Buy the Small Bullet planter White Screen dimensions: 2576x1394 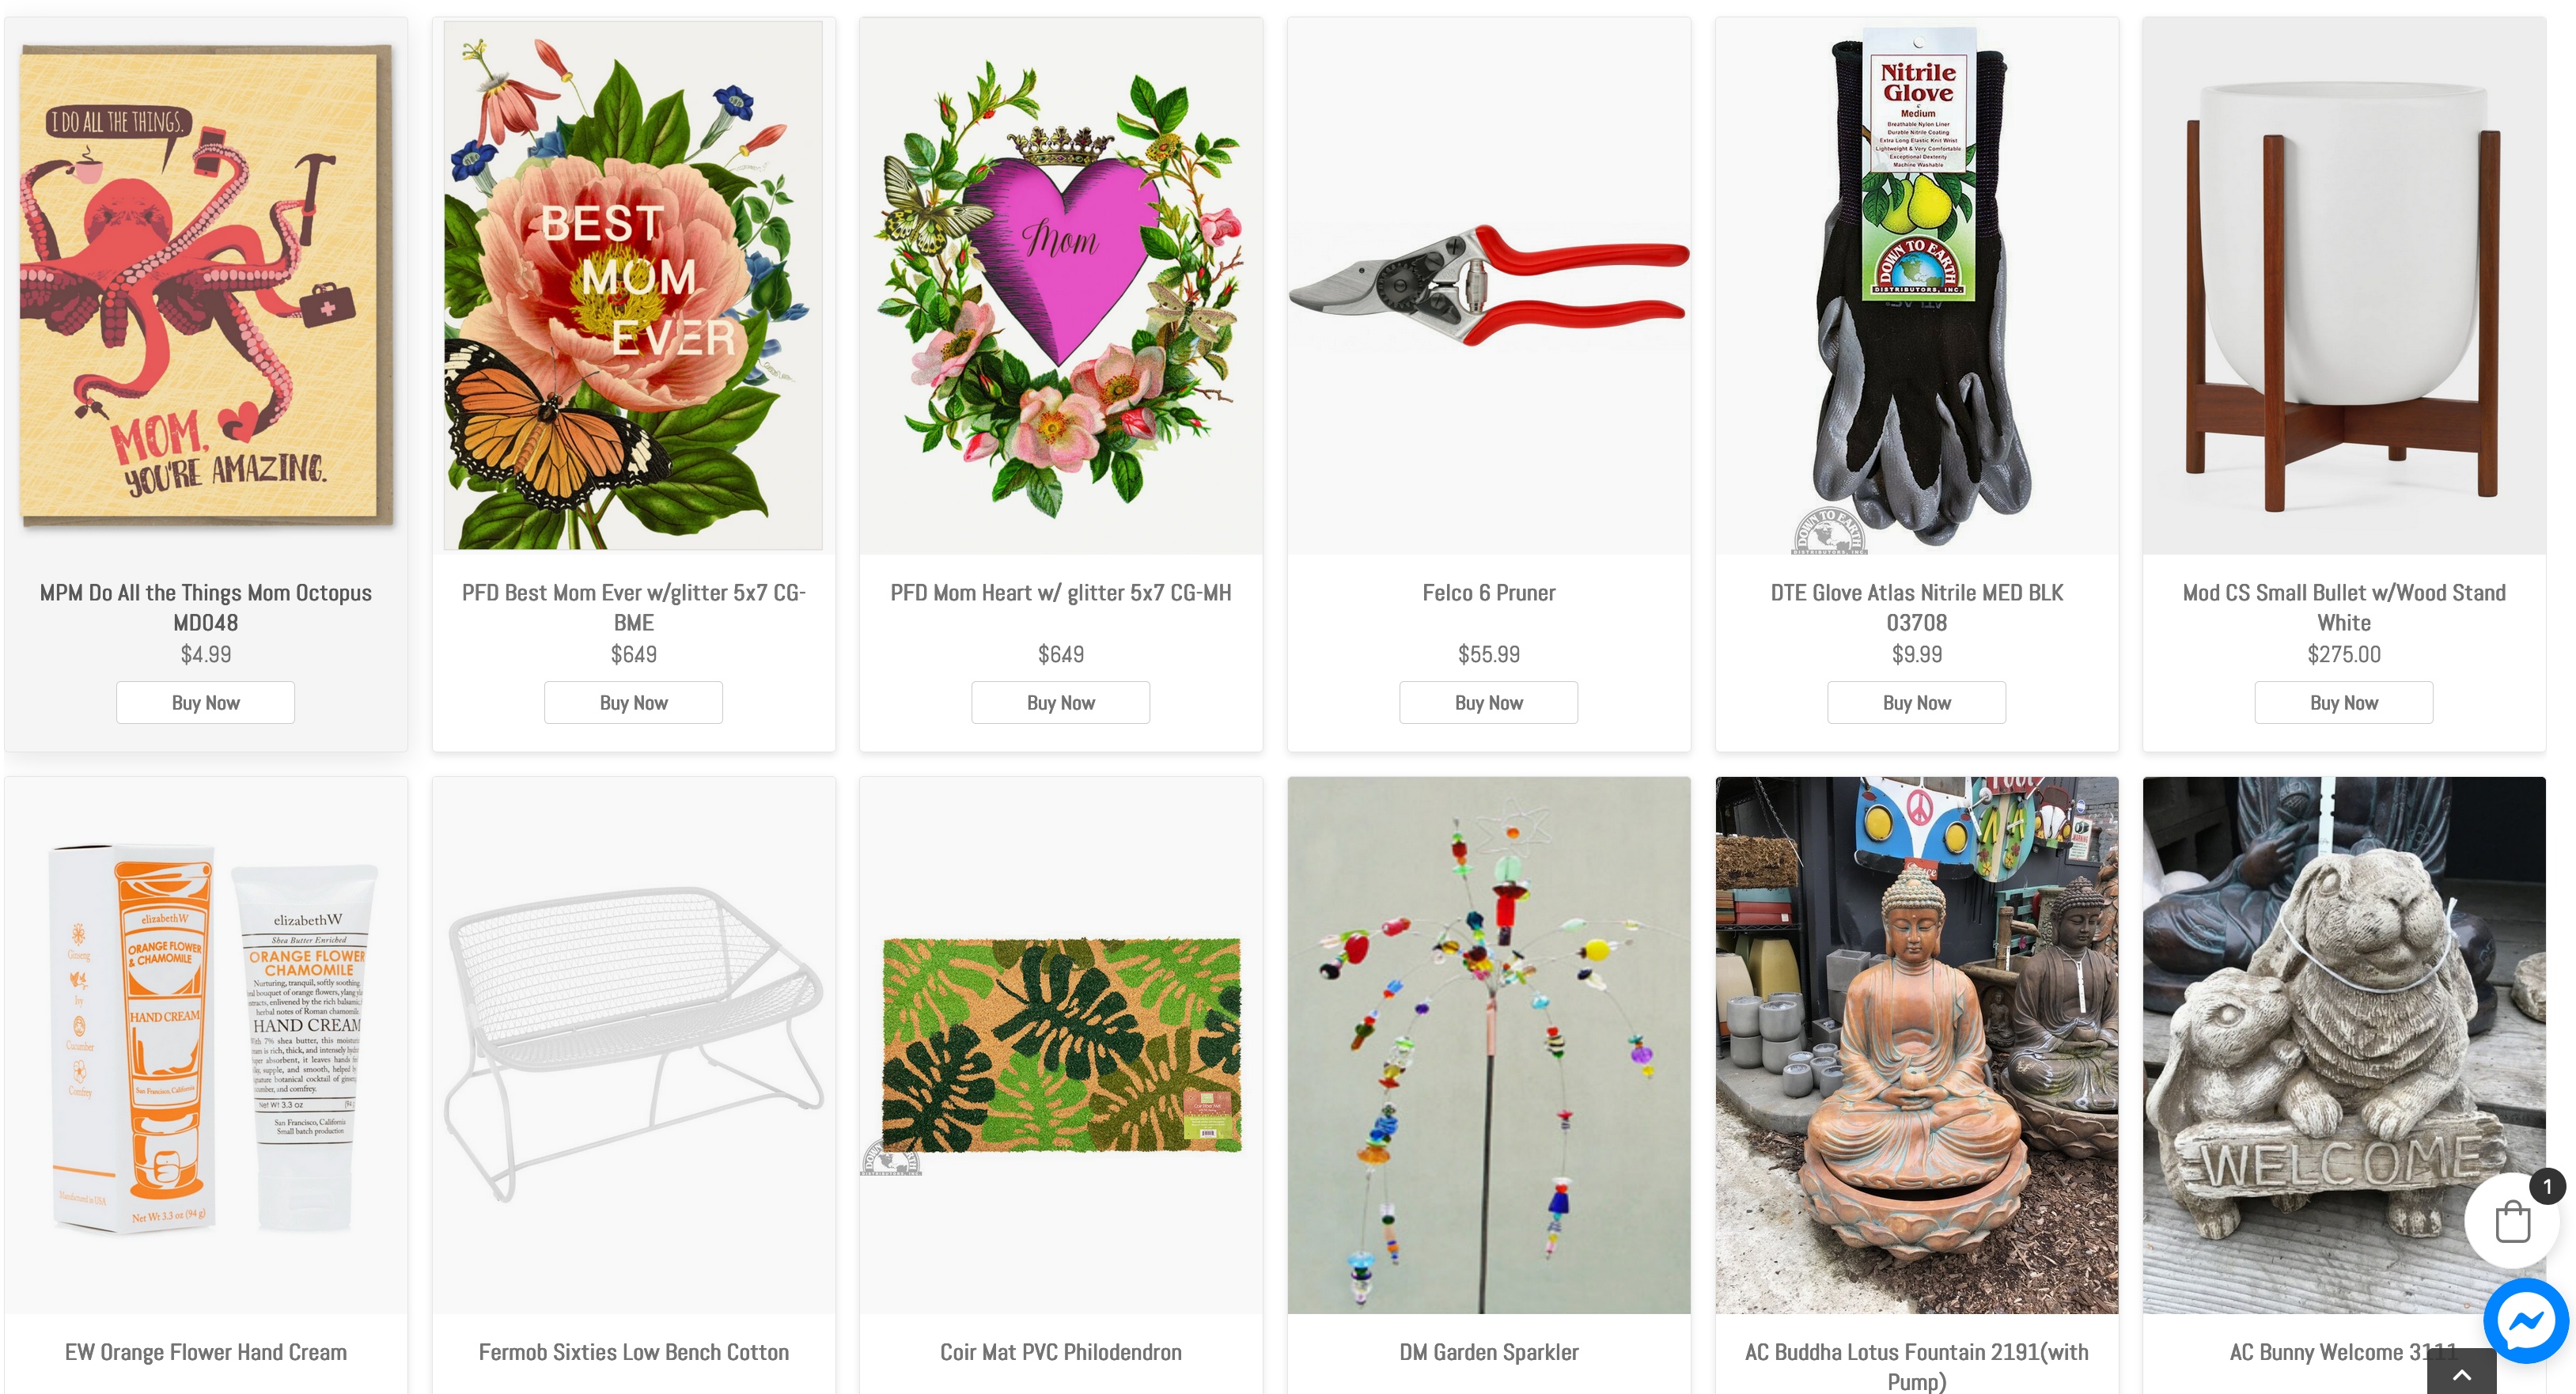pos(2343,702)
